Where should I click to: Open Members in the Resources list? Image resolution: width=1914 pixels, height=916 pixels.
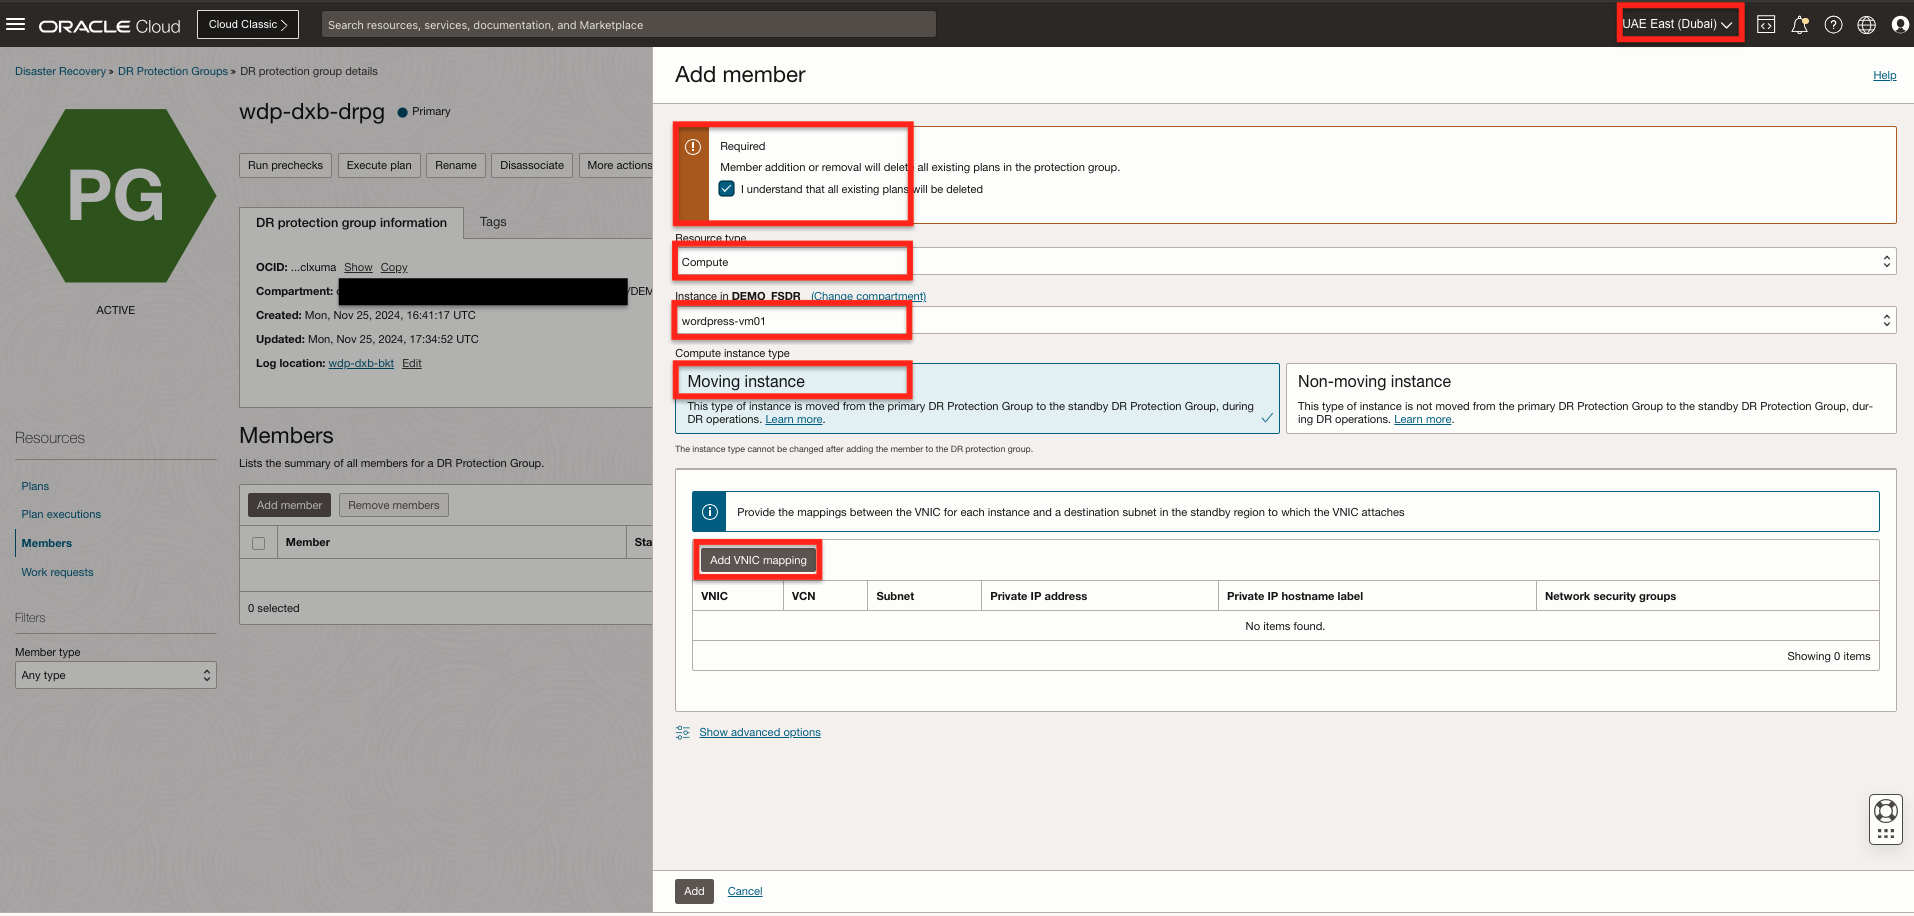47,543
